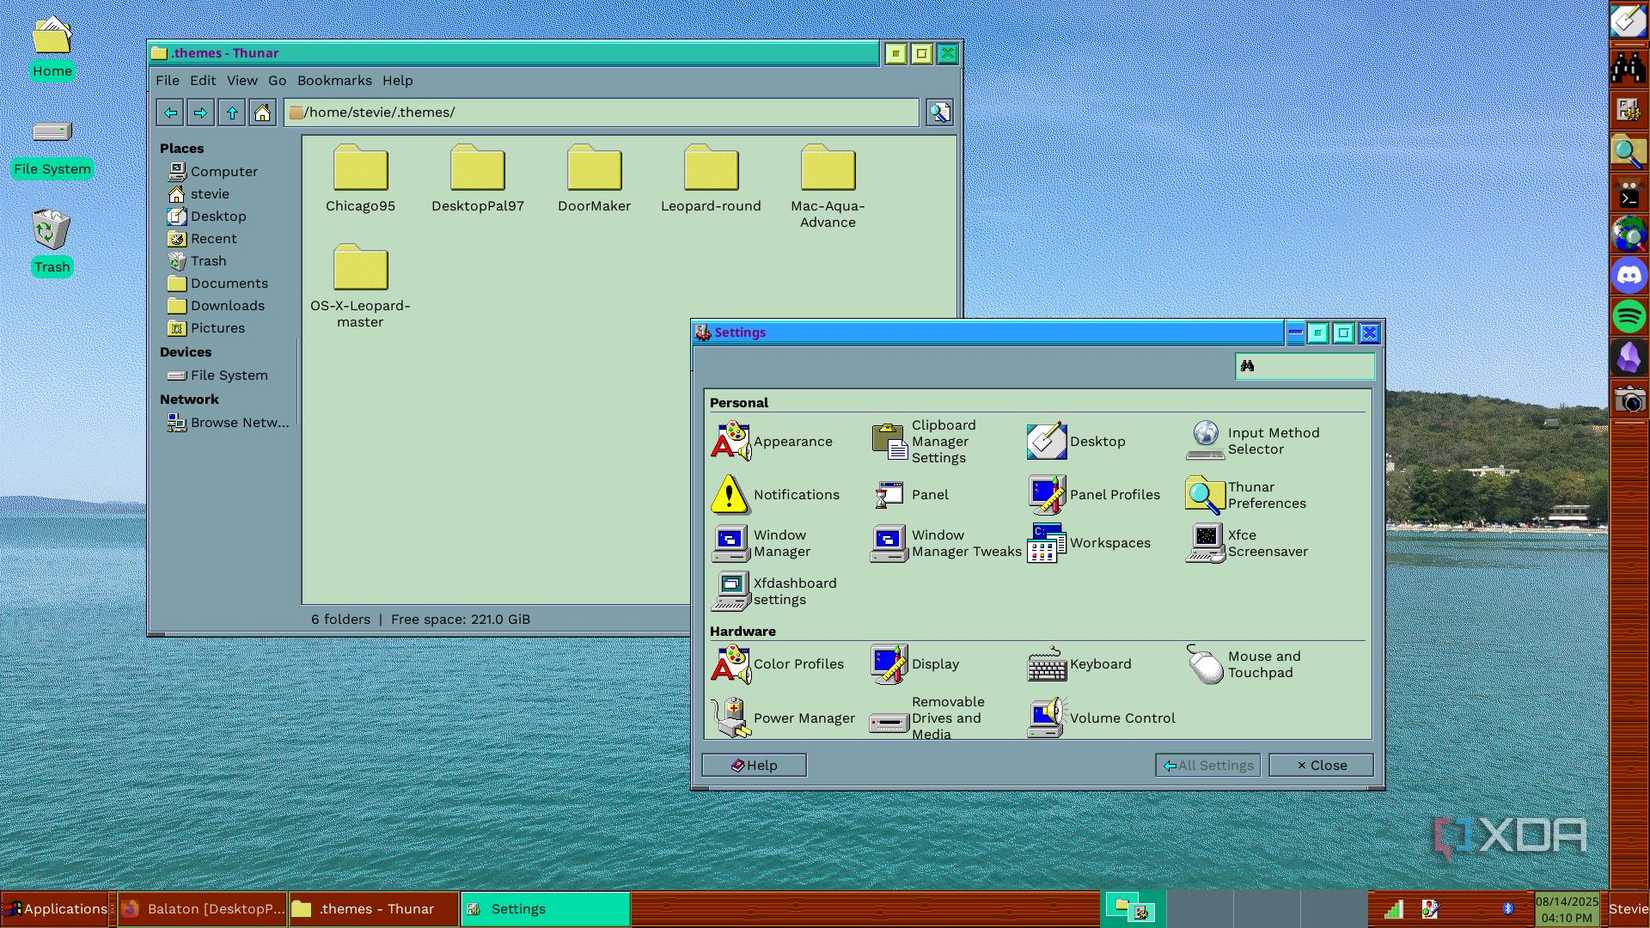Screen dimensions: 1650x928
Task: Open the Go menu in Thunar
Action: 277,80
